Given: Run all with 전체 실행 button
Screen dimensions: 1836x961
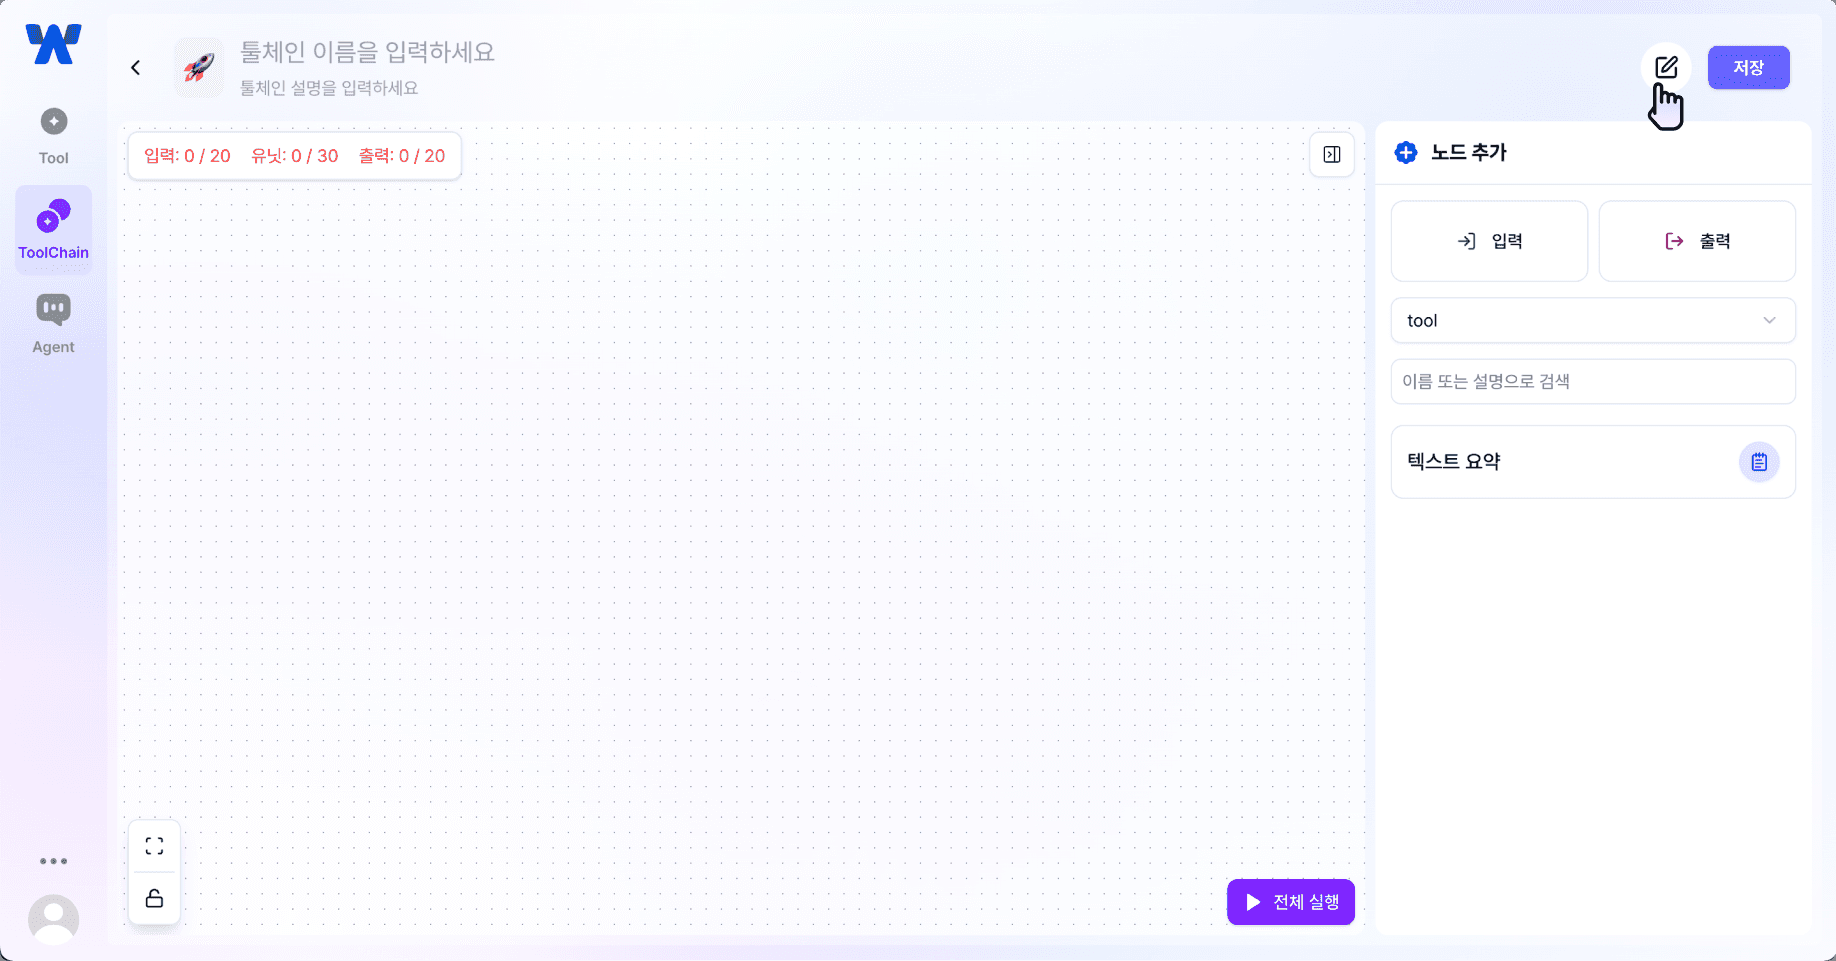Looking at the screenshot, I should (1290, 902).
